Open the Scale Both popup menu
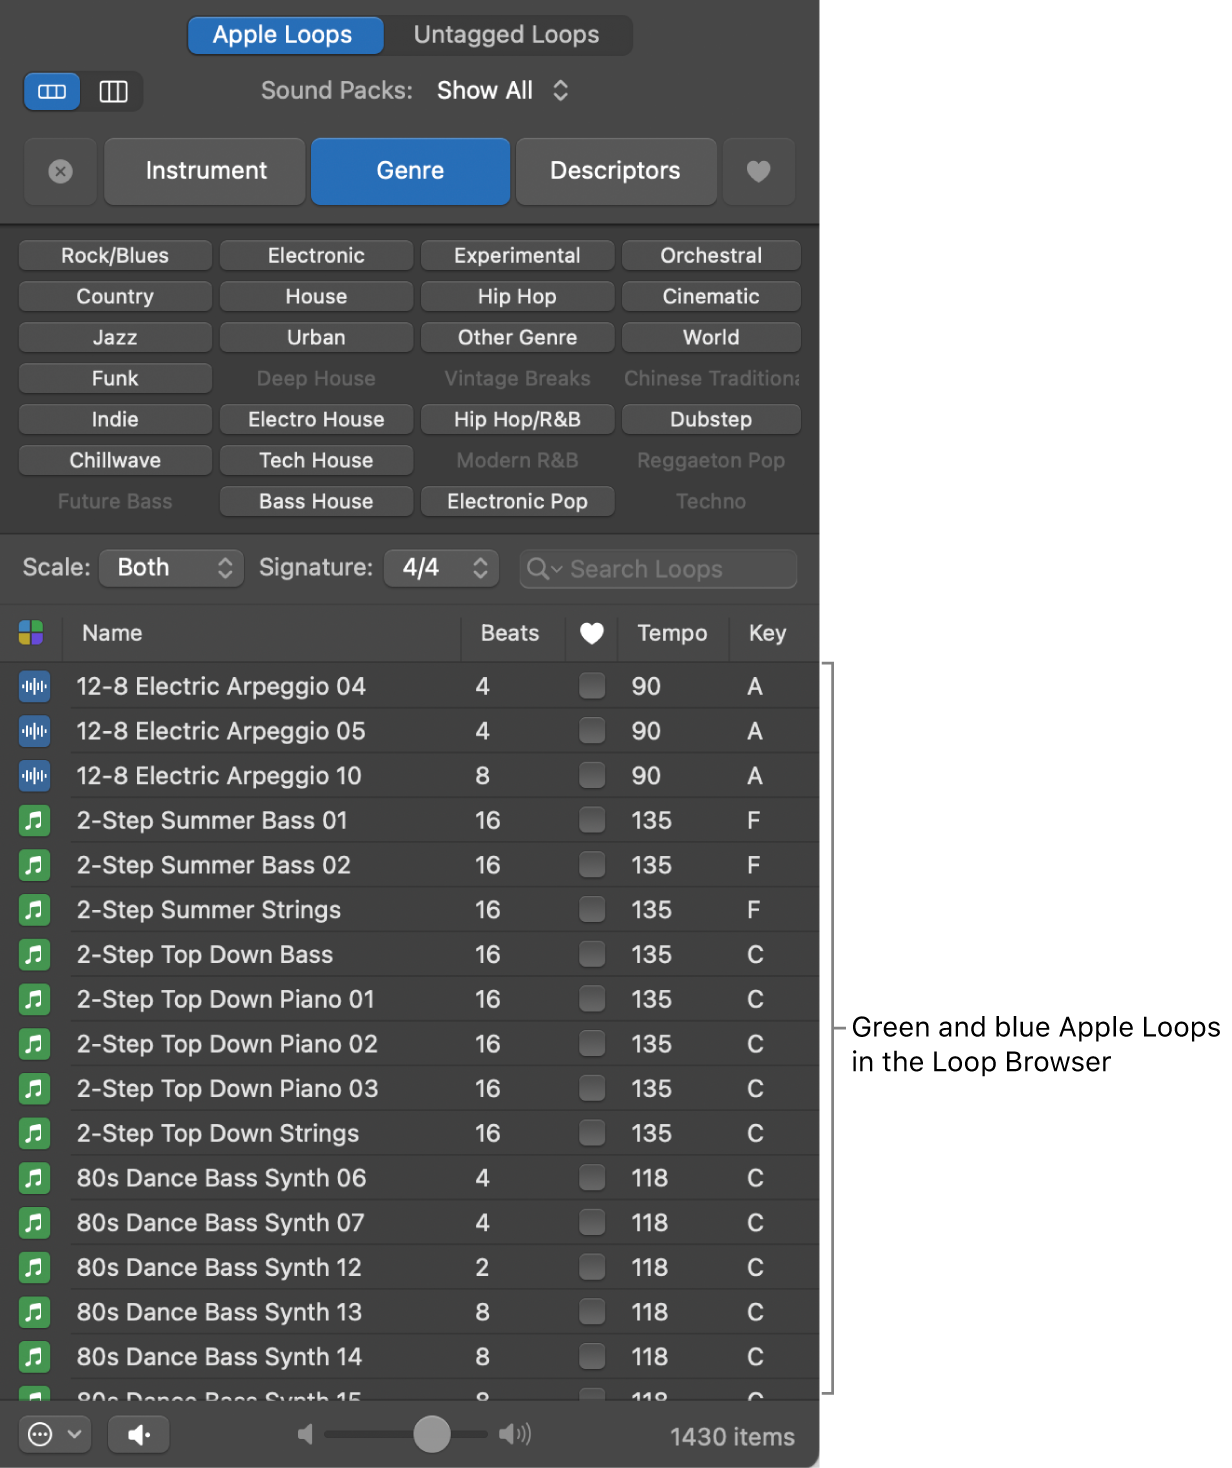 (172, 568)
